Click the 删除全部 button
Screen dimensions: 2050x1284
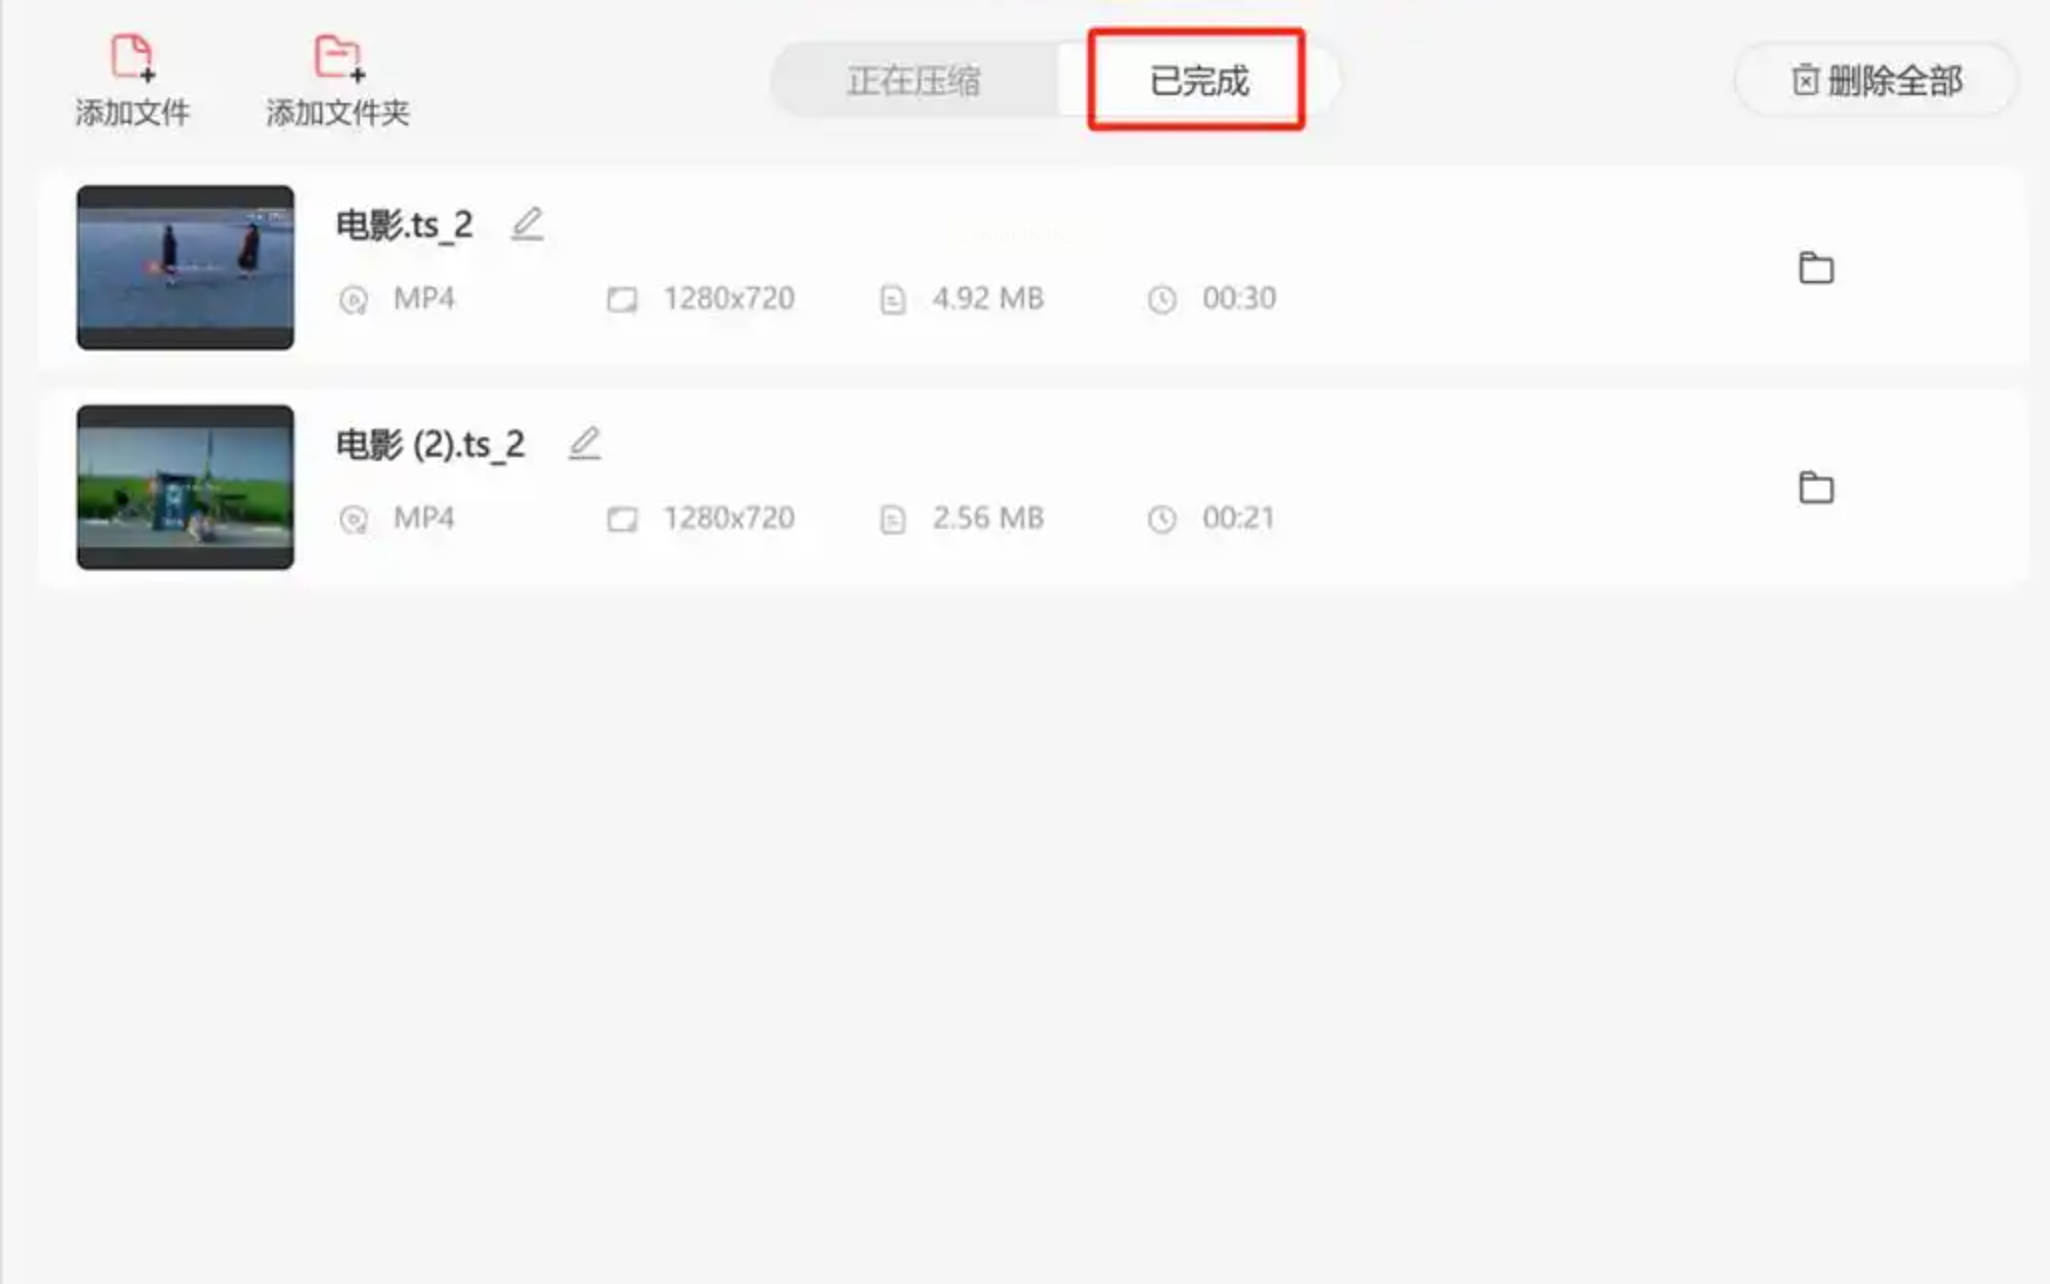tap(1876, 80)
